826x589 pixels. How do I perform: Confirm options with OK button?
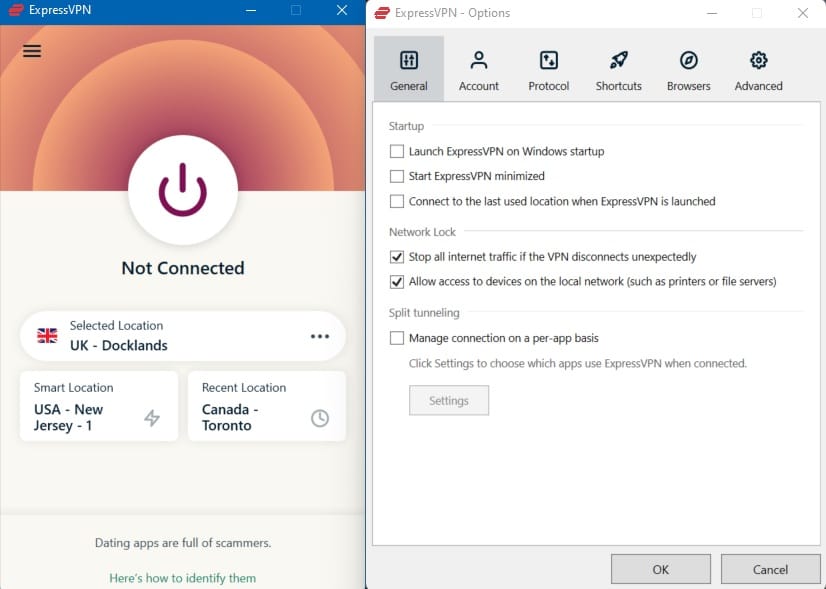pyautogui.click(x=661, y=570)
